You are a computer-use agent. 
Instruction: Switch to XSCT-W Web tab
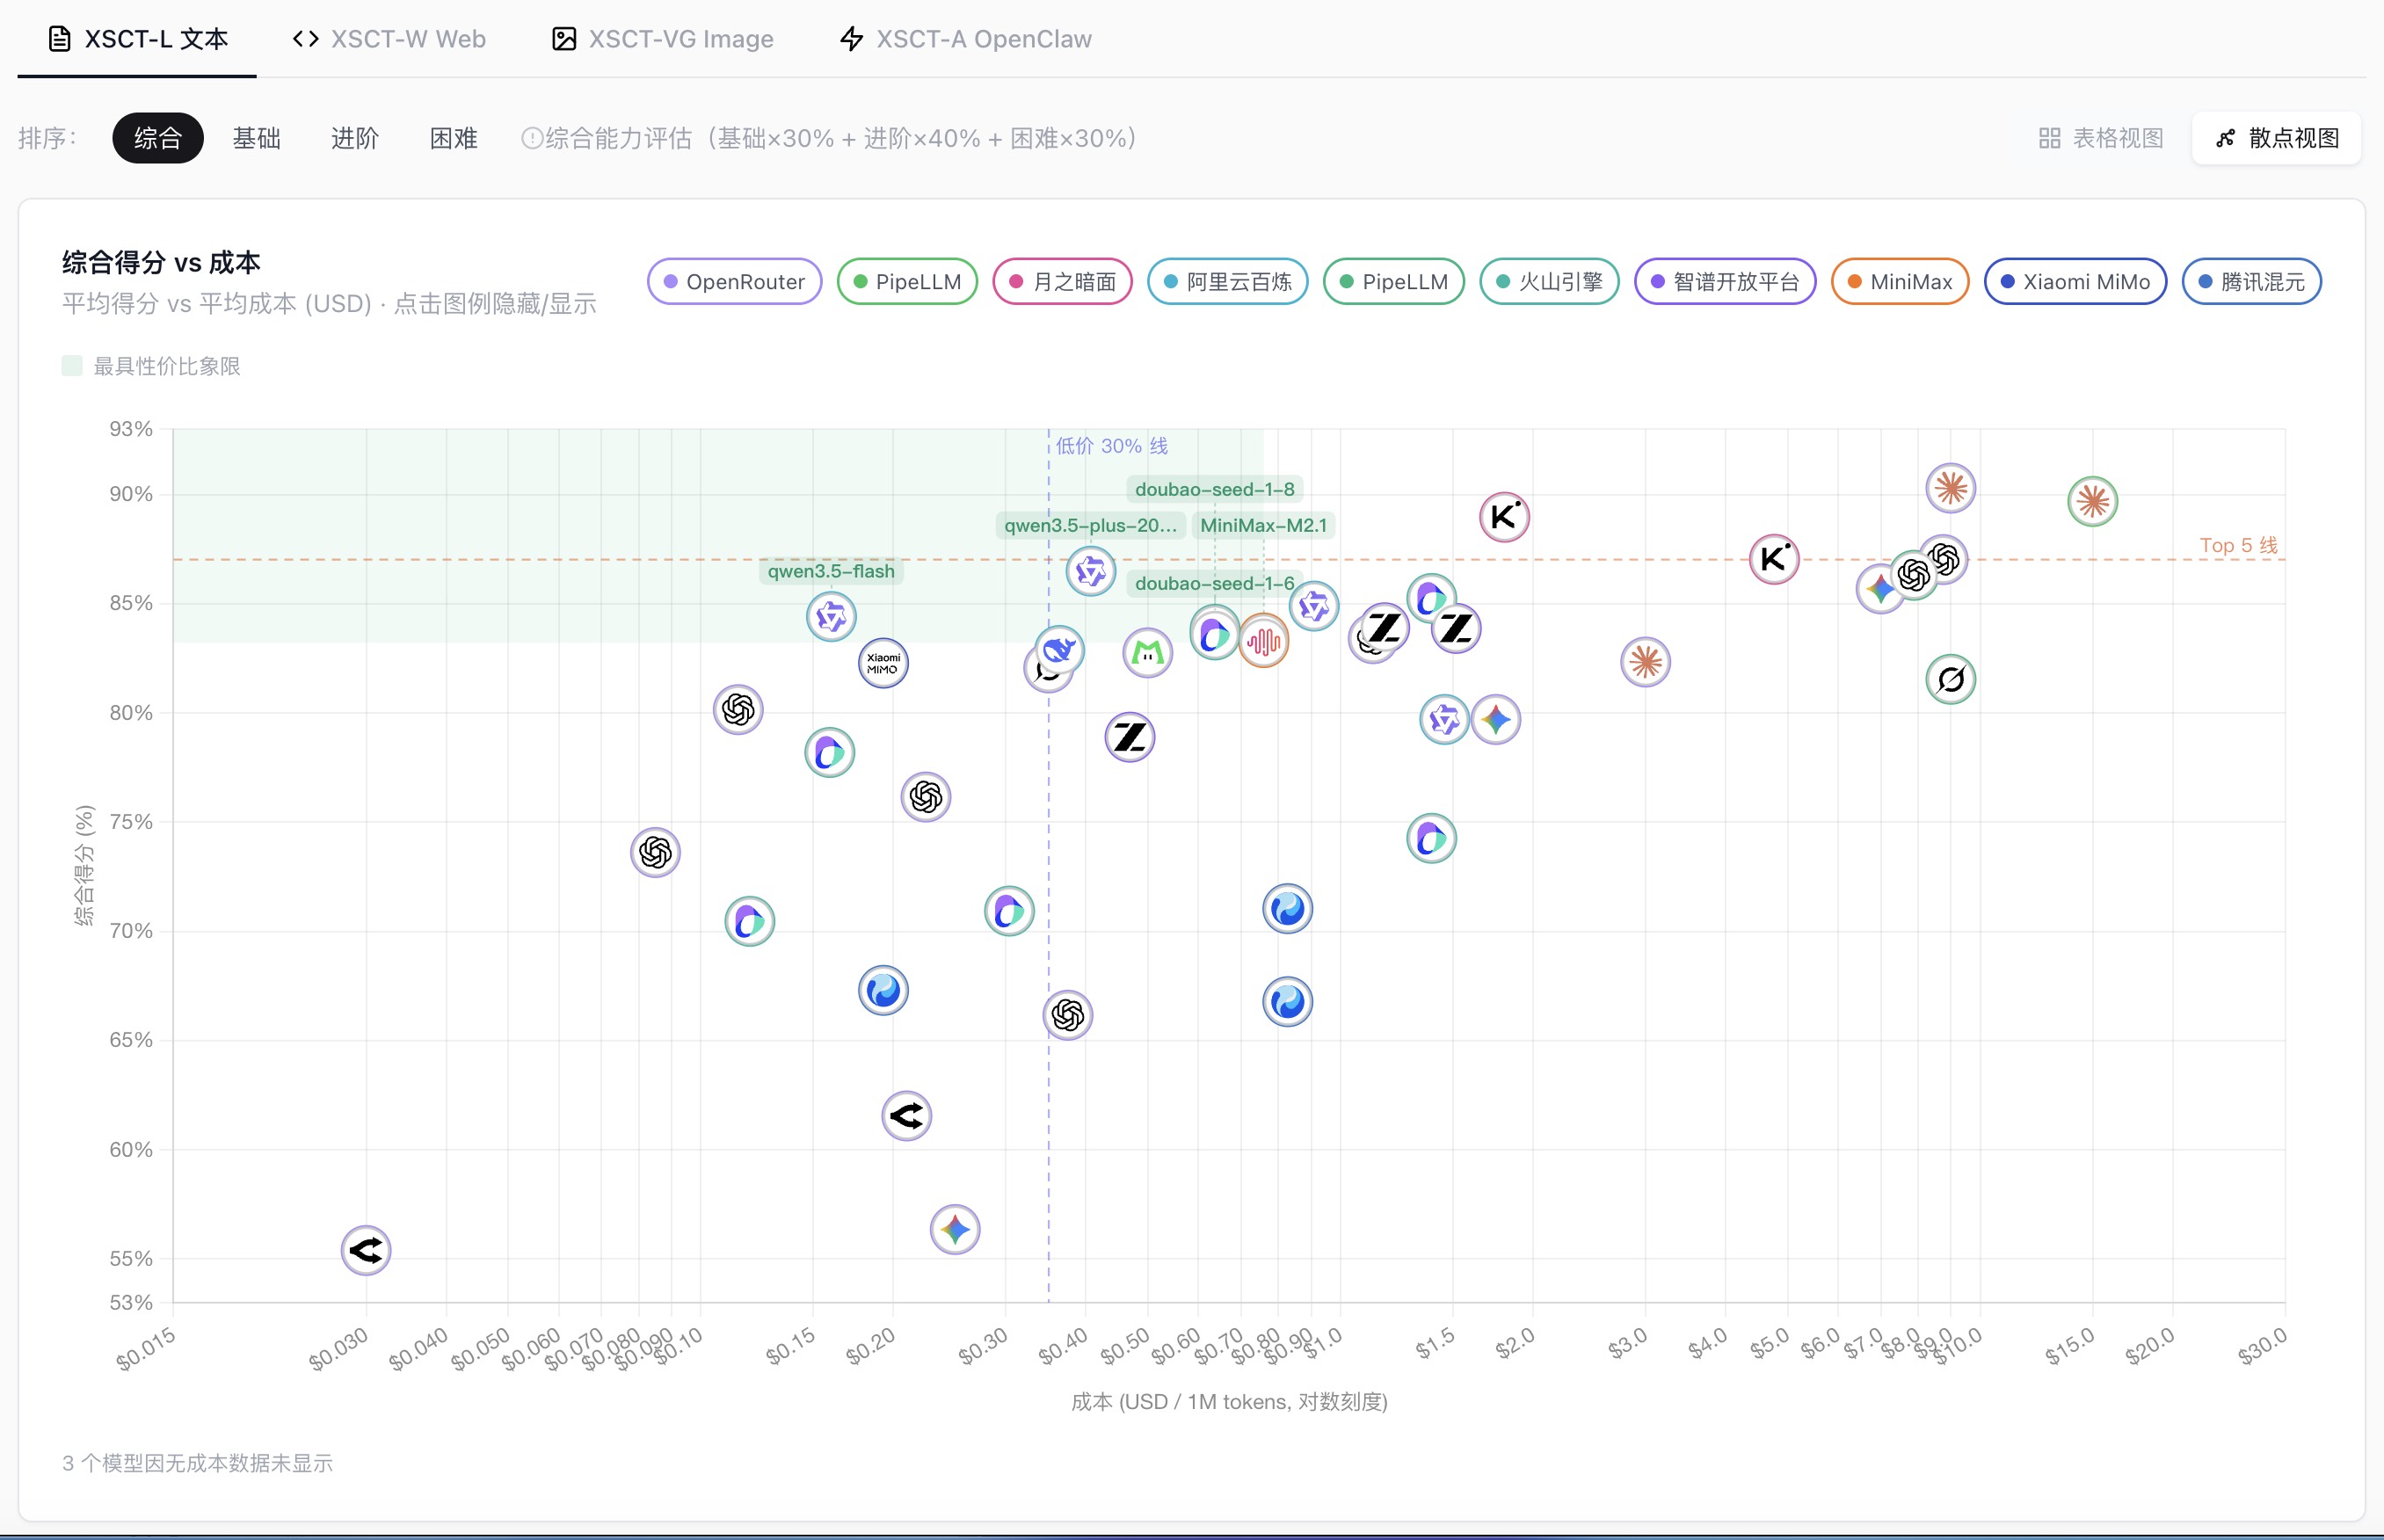click(389, 39)
